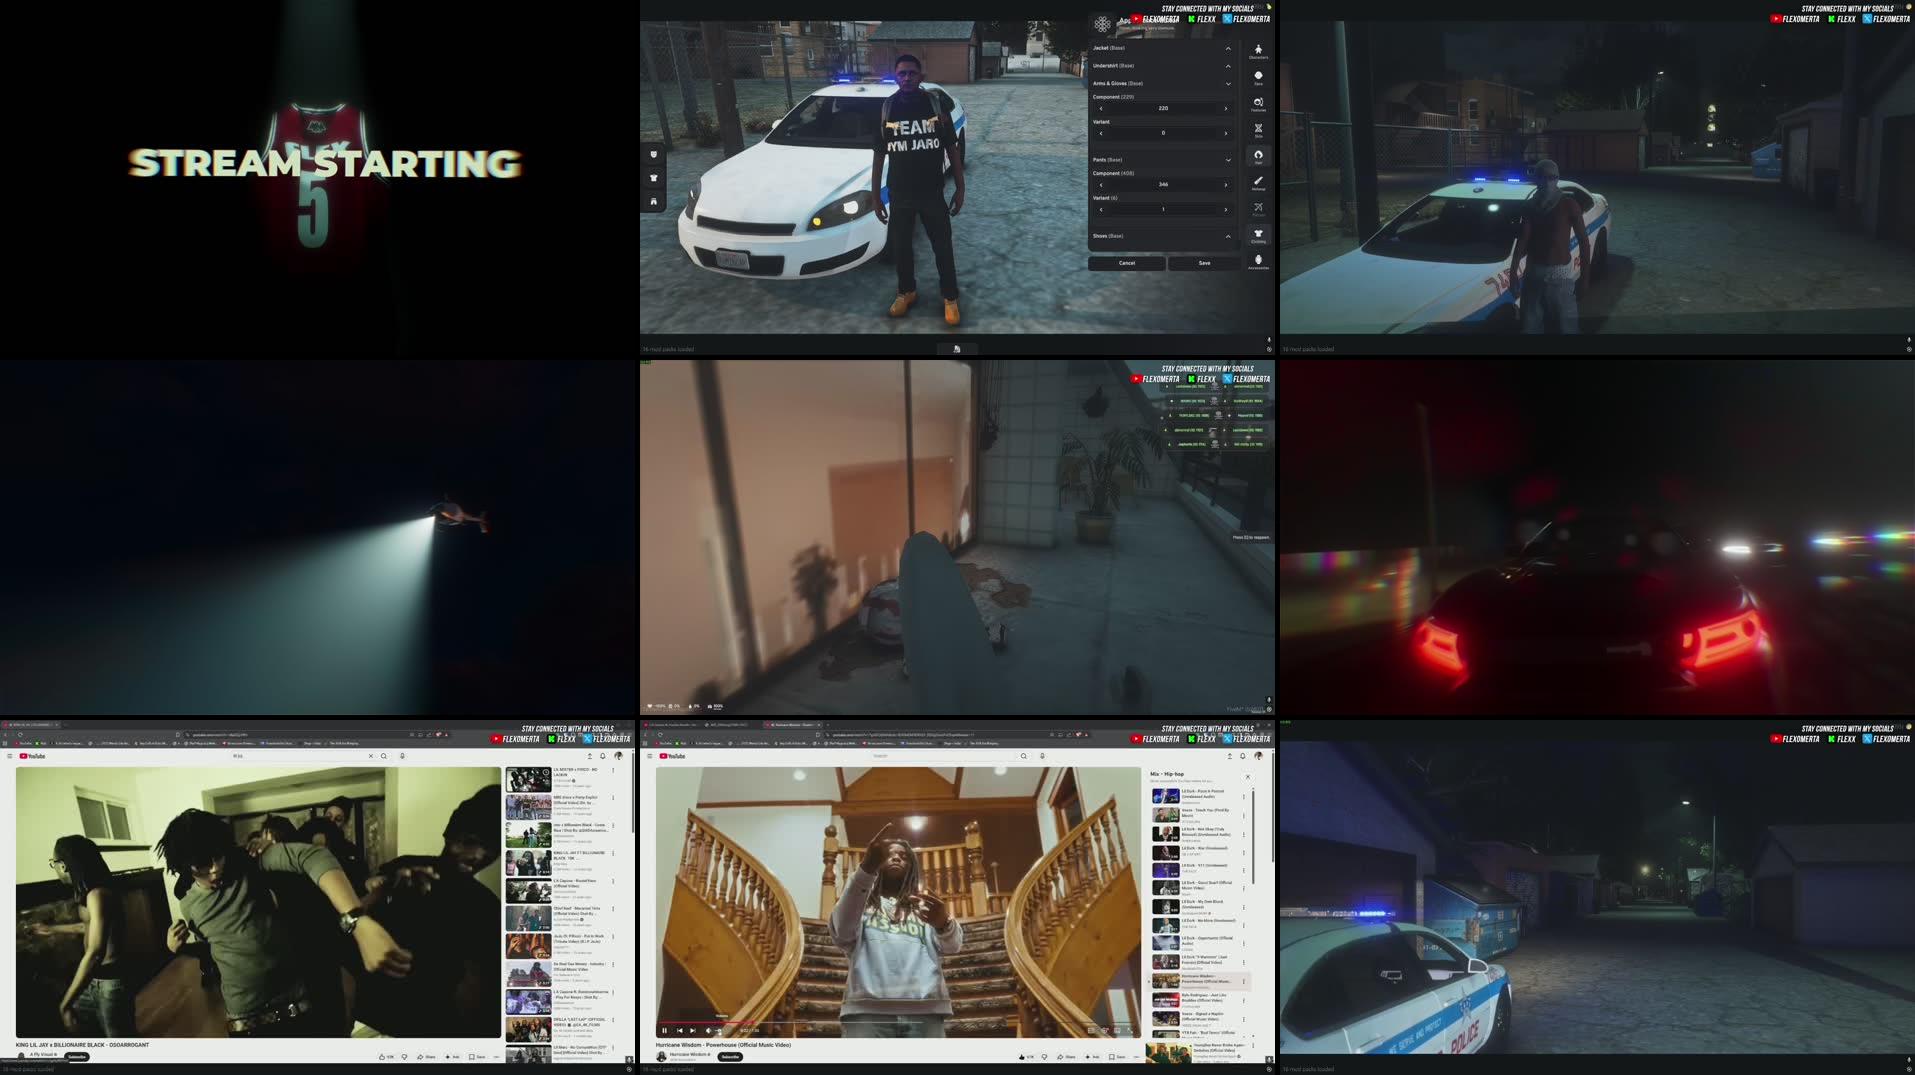
Task: Expand the Arms & Gloves (Base) section
Action: click(x=1229, y=83)
